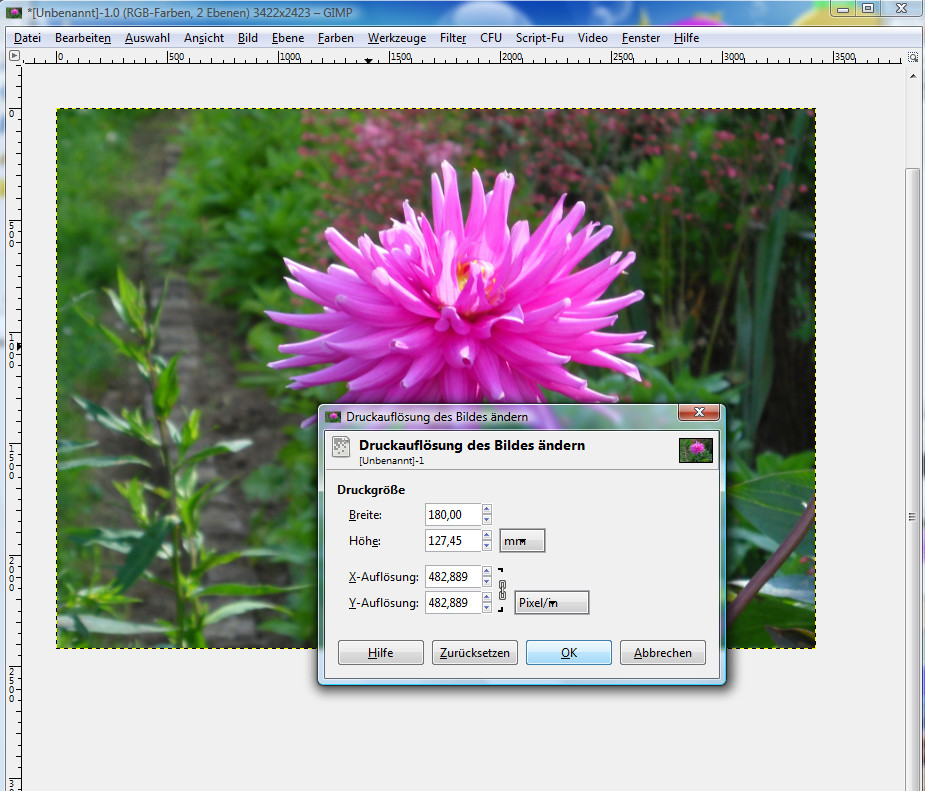
Task: Click the GIMP icon in main title bar
Action: click(x=14, y=10)
